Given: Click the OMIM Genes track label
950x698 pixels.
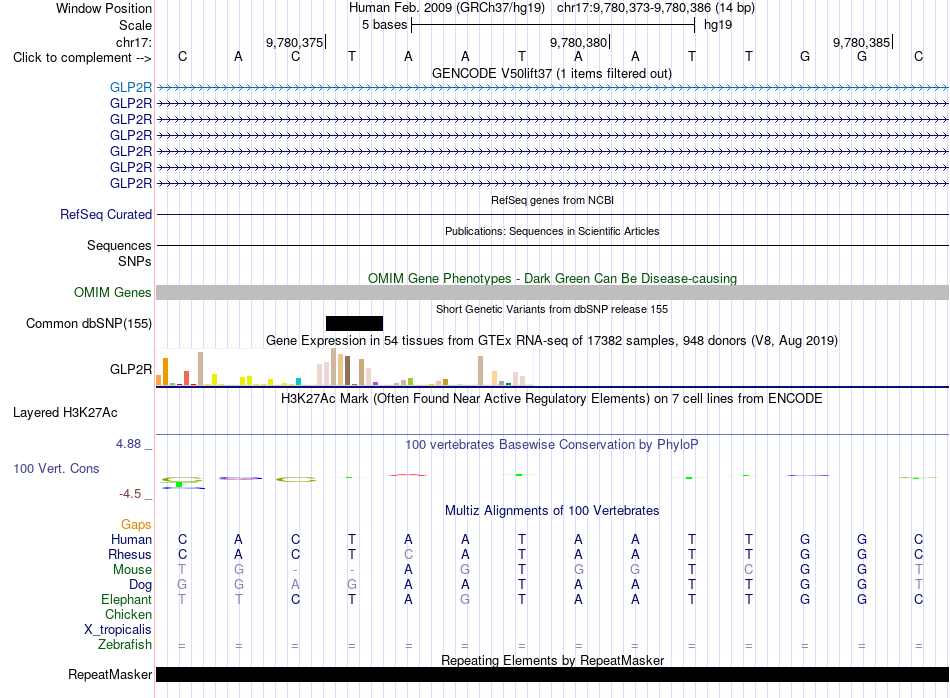Looking at the screenshot, I should (x=113, y=293).
